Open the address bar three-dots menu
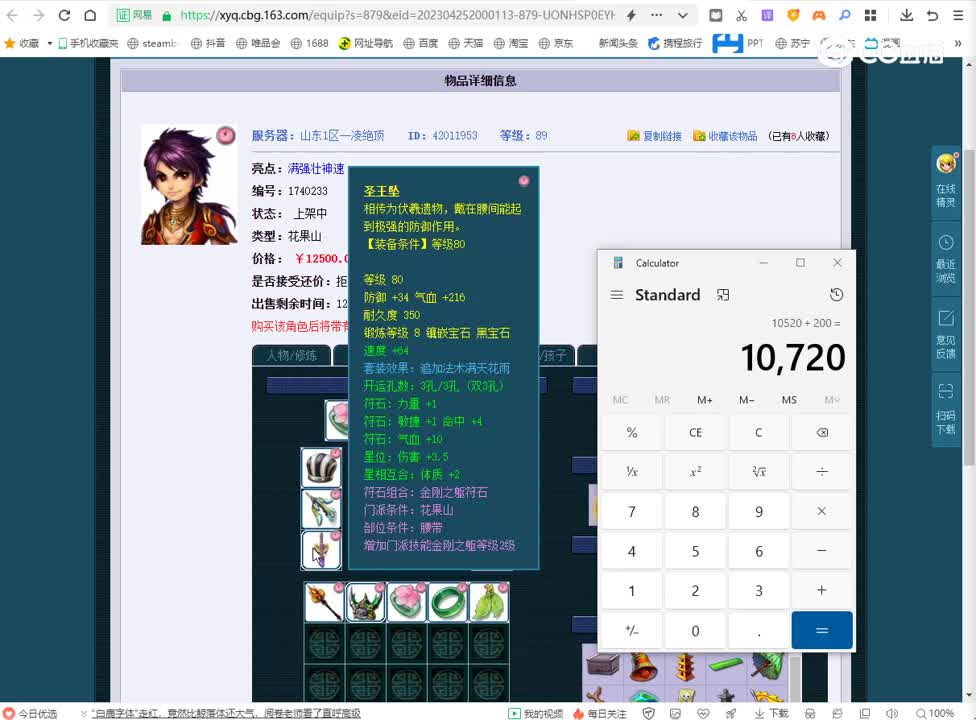Viewport: 976px width, 720px height. click(x=657, y=16)
